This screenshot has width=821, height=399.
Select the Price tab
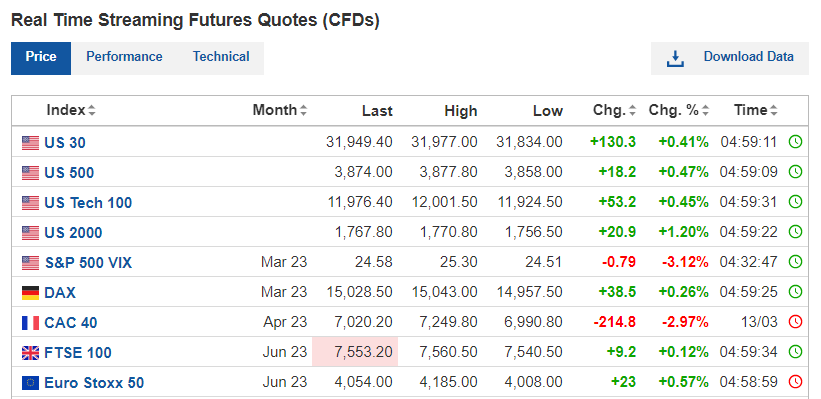(x=41, y=57)
